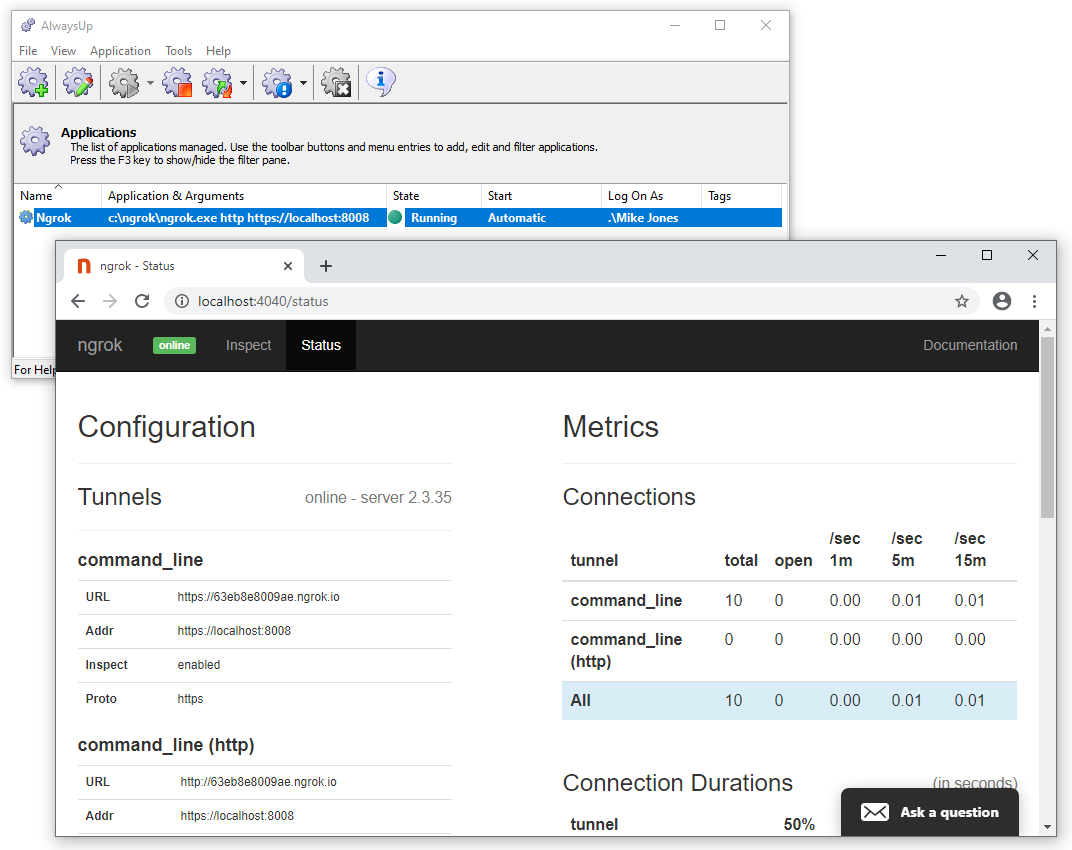Click the ngrok favicon on the browser tab
Viewport: 1072px width, 850px height.
click(x=84, y=266)
